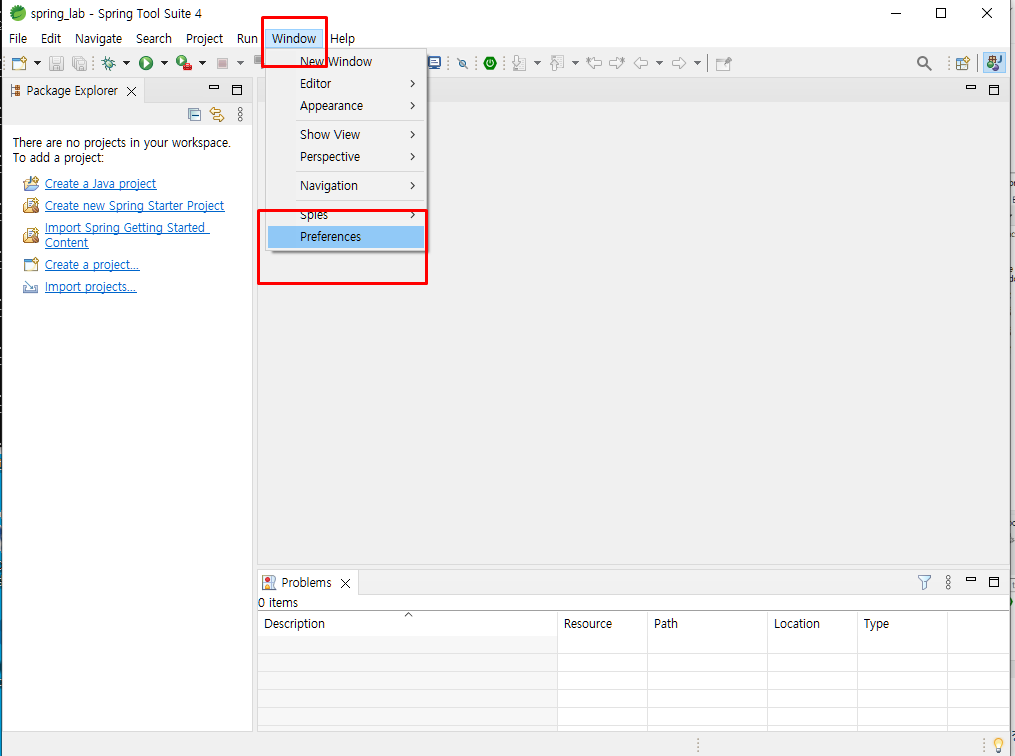
Task: Expand the Show View submenu
Action: [x=346, y=135]
